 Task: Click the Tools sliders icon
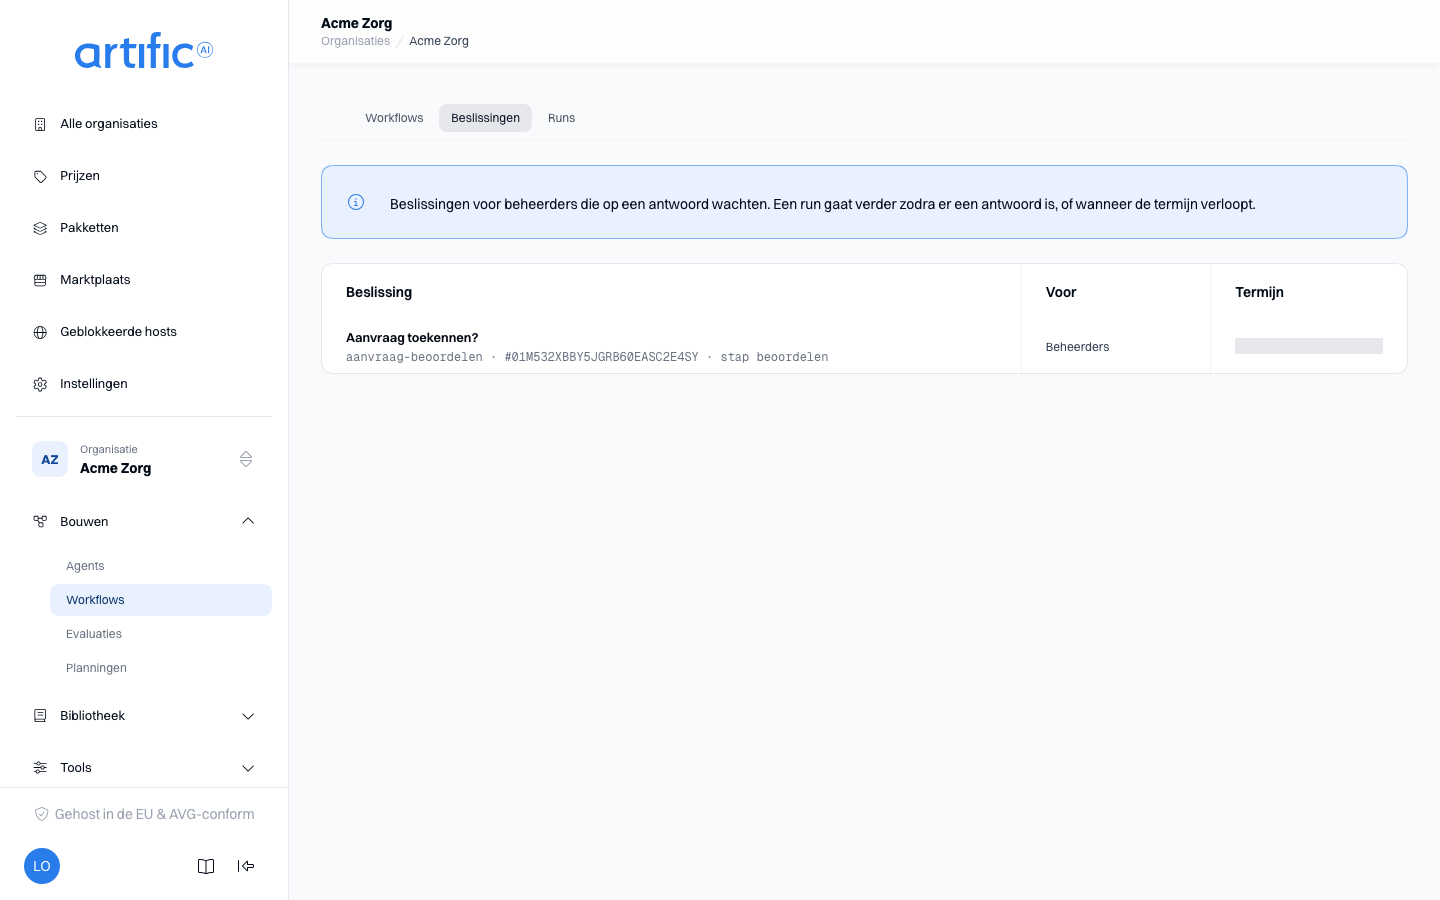[x=40, y=768]
